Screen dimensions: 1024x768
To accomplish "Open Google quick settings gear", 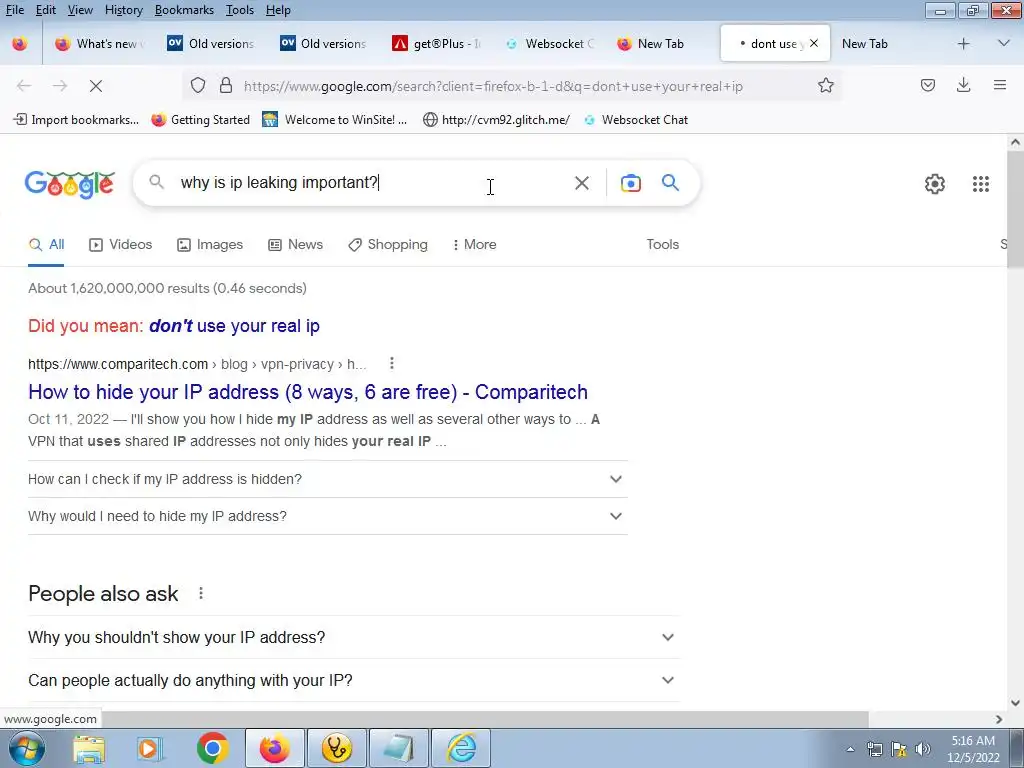I will [935, 184].
